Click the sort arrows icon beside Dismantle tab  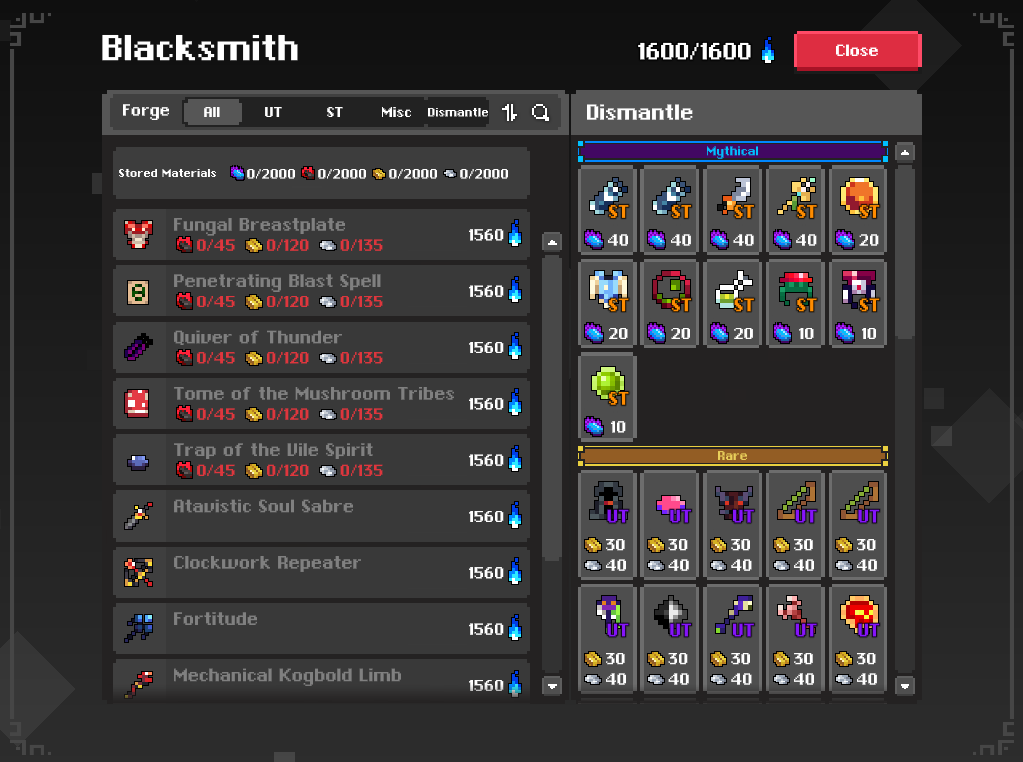[x=510, y=112]
